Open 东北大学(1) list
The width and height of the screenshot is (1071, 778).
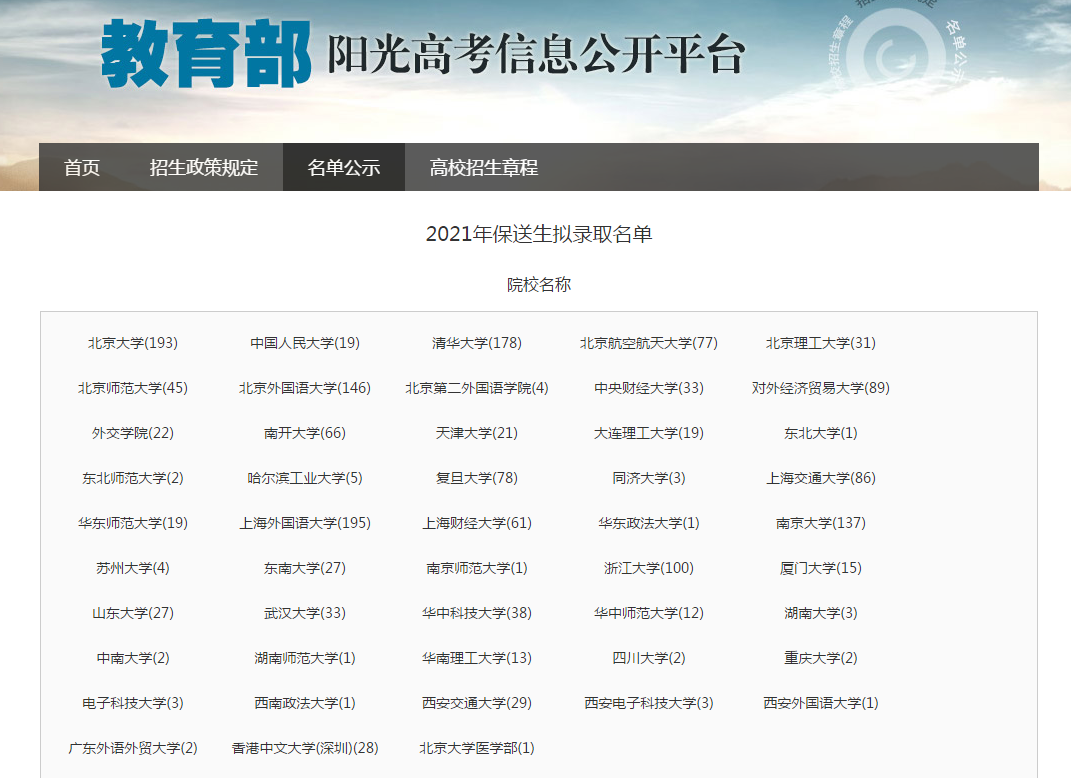click(x=821, y=433)
